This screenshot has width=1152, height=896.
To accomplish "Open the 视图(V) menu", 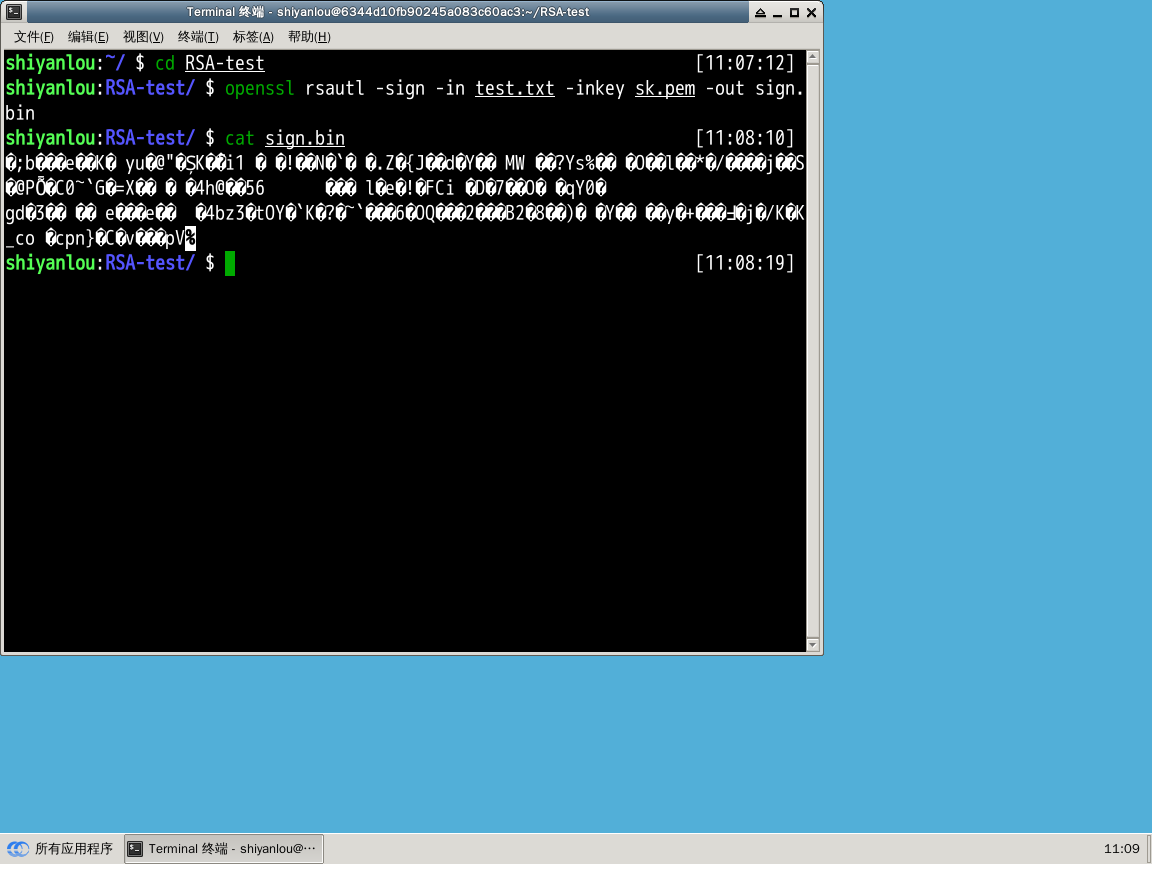I will click(x=143, y=37).
